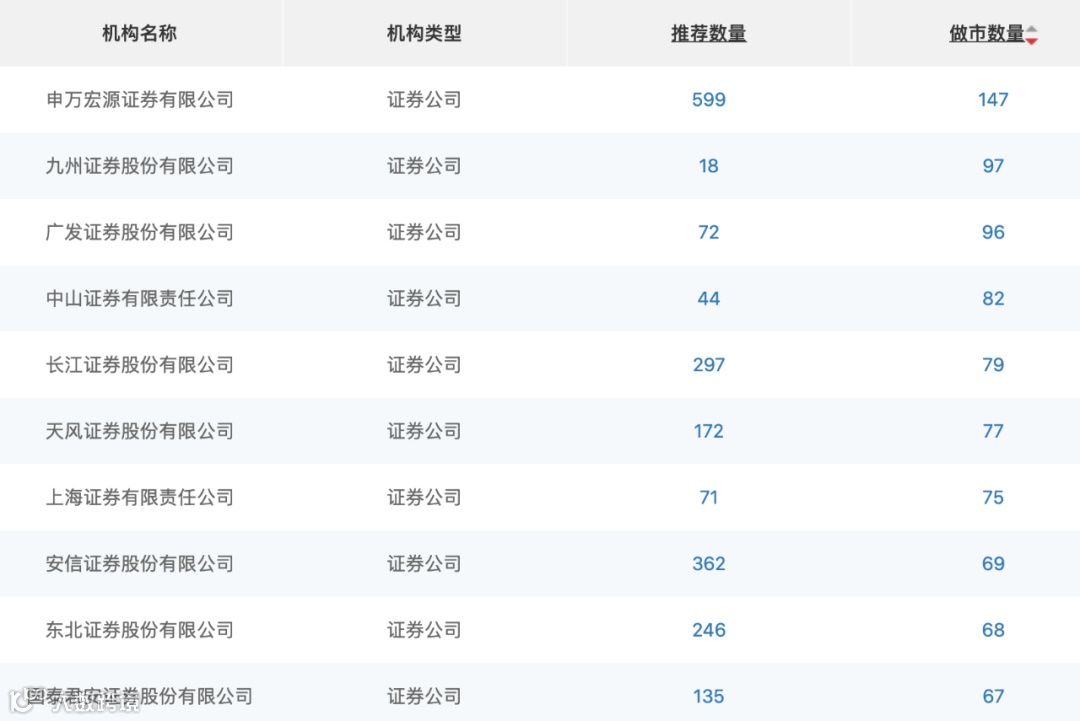Image resolution: width=1080 pixels, height=721 pixels.
Task: Open 上海证券有限责任公司 row name
Action: [x=140, y=497]
